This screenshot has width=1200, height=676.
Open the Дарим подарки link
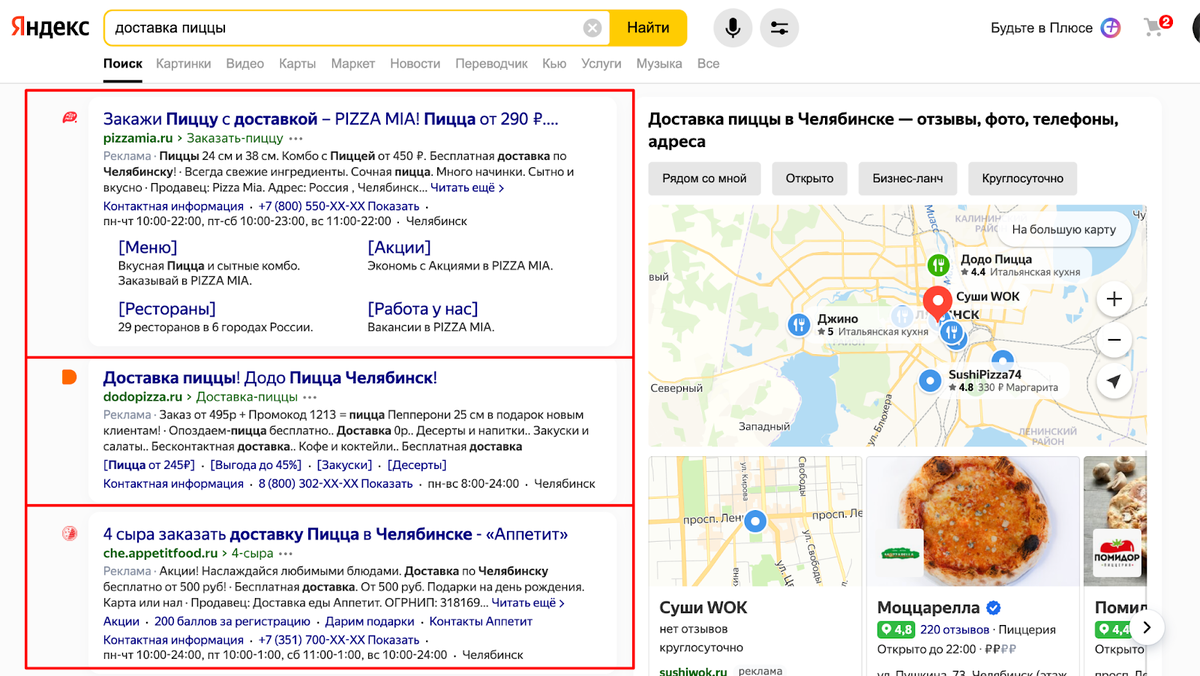pyautogui.click(x=370, y=621)
